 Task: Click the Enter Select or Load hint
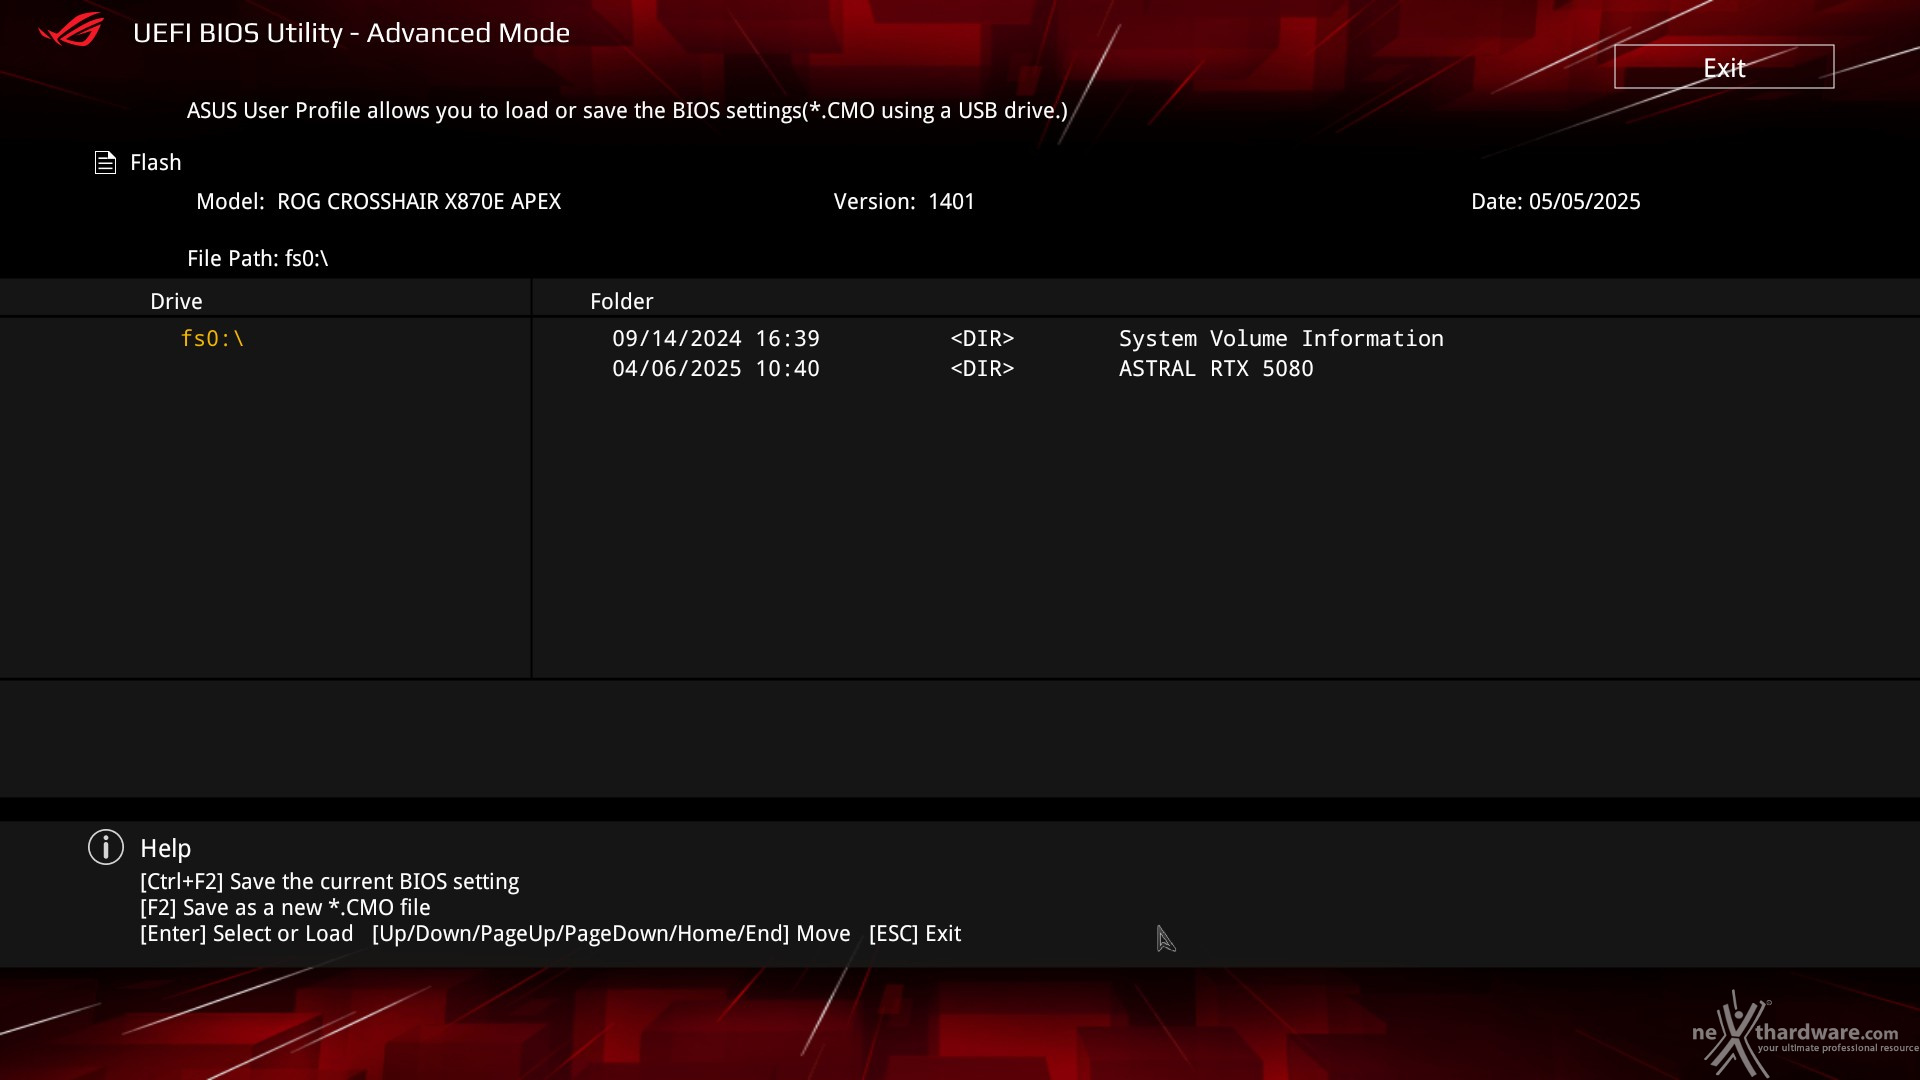coord(246,933)
